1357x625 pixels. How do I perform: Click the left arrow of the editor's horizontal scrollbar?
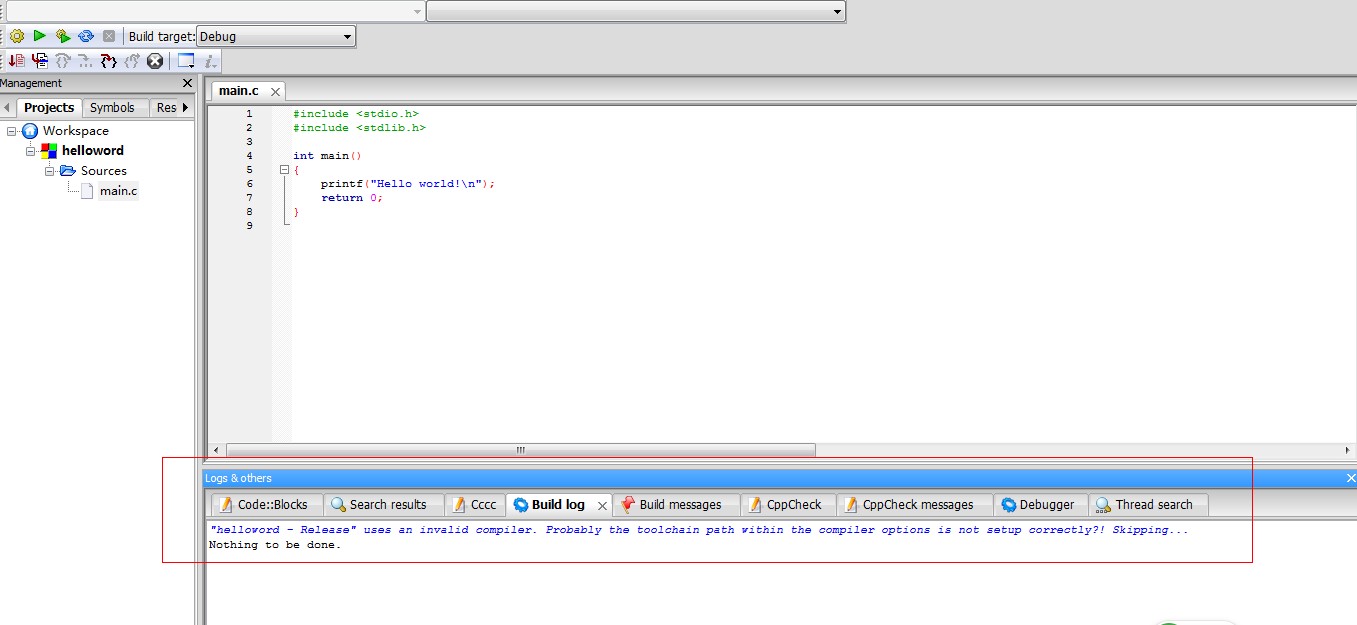pyautogui.click(x=216, y=450)
